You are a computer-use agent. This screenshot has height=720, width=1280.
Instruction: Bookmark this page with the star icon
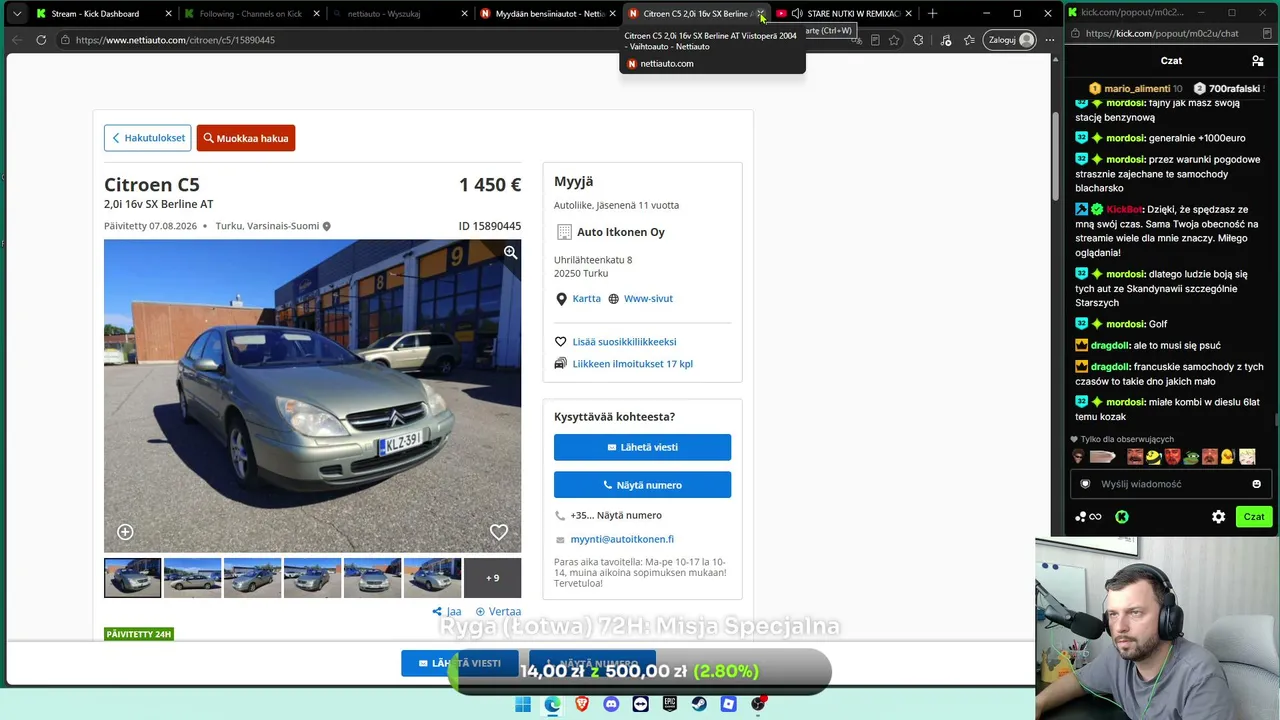894,40
